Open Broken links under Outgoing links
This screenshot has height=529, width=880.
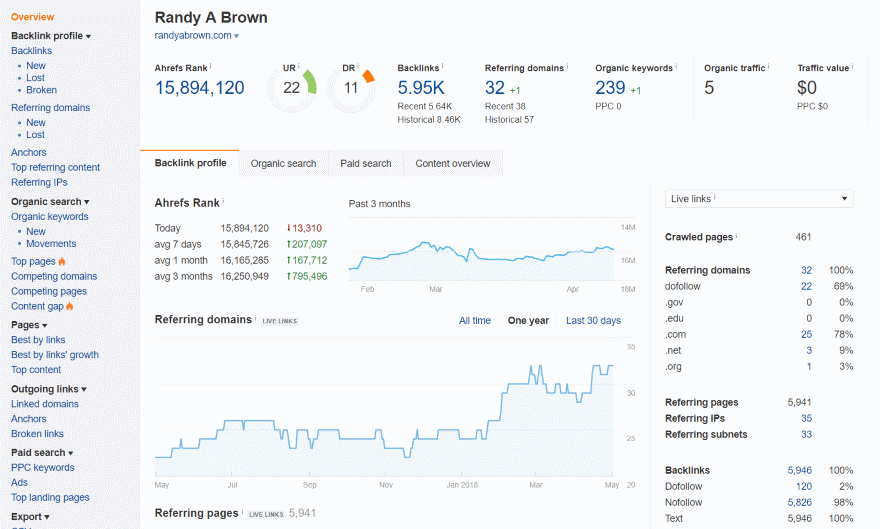point(37,434)
